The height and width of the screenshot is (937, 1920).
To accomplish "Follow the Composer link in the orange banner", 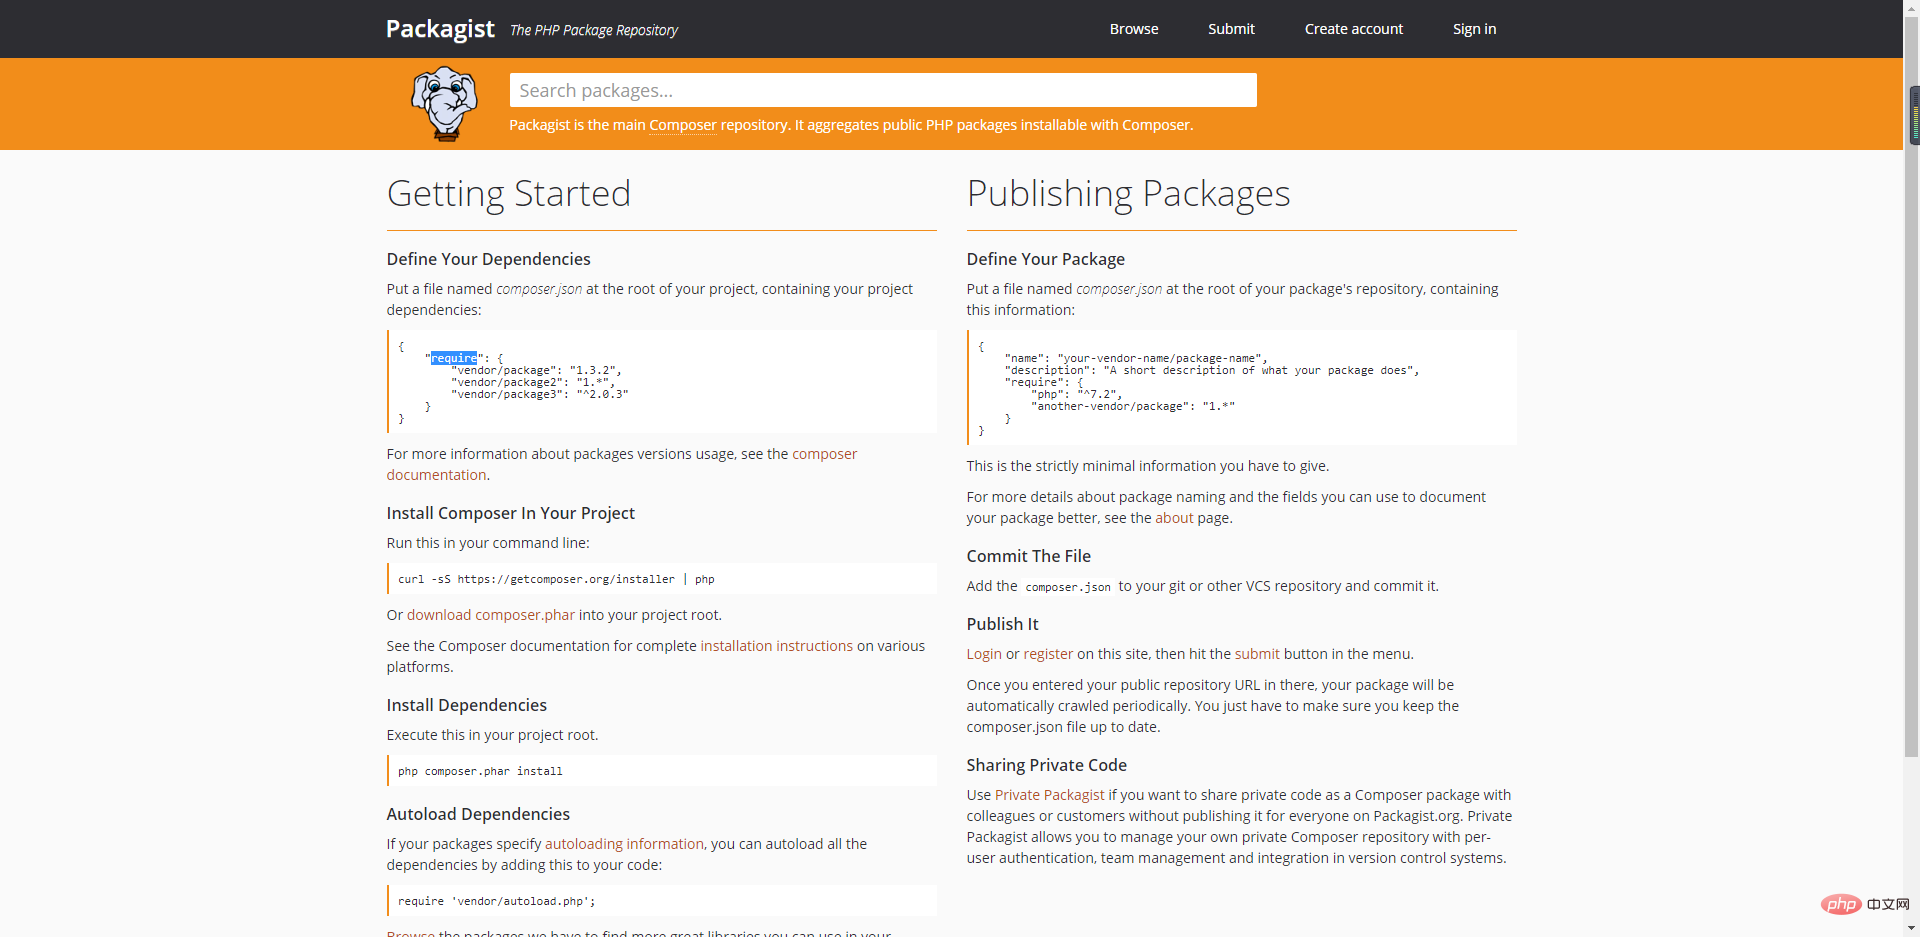I will click(682, 125).
